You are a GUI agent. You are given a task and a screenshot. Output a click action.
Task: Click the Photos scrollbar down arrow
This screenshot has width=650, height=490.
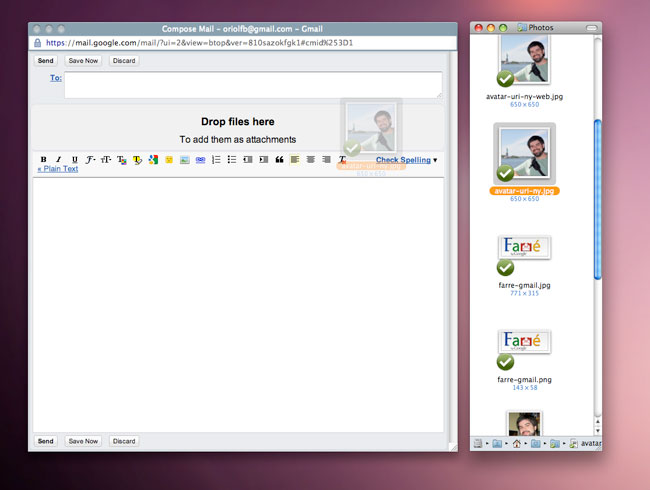click(597, 431)
